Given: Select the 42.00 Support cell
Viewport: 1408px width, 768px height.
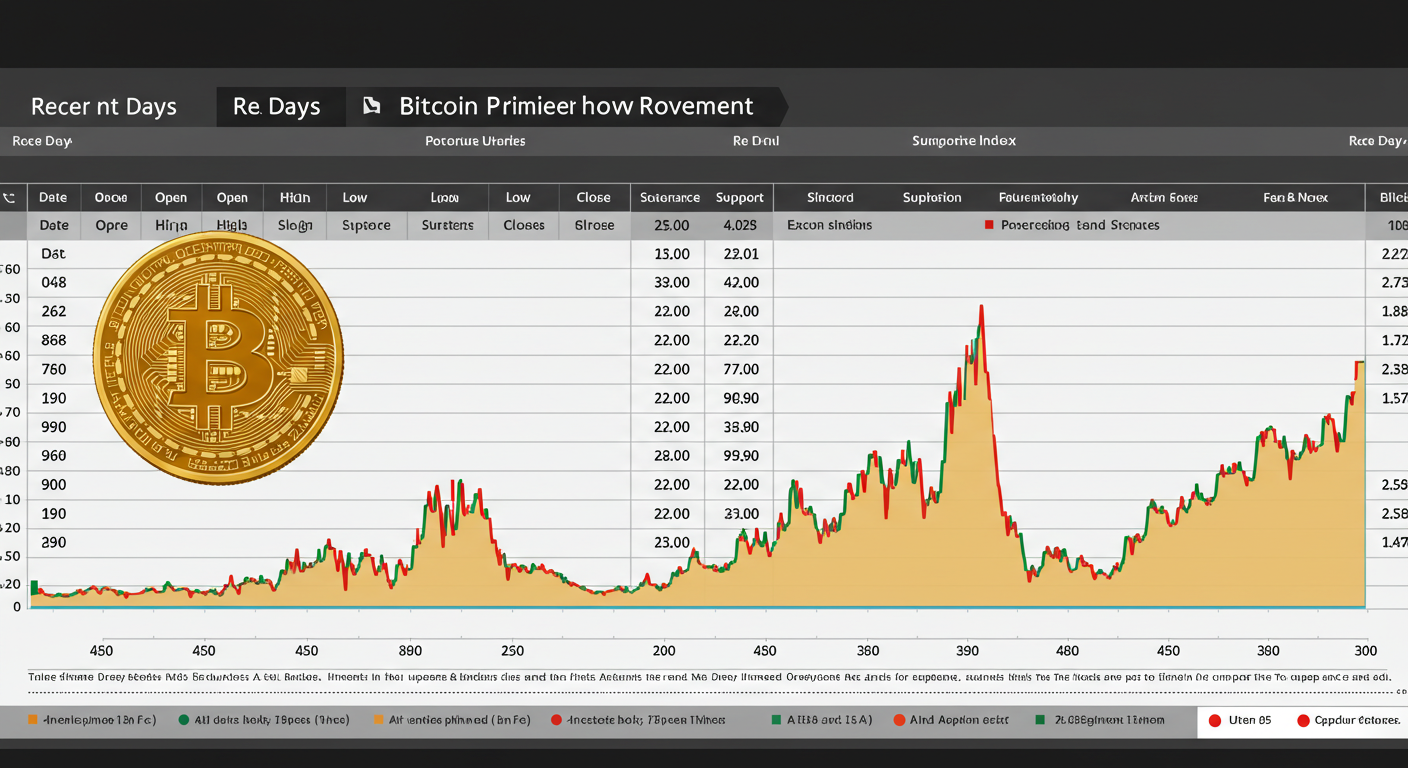Looking at the screenshot, I should click(740, 283).
